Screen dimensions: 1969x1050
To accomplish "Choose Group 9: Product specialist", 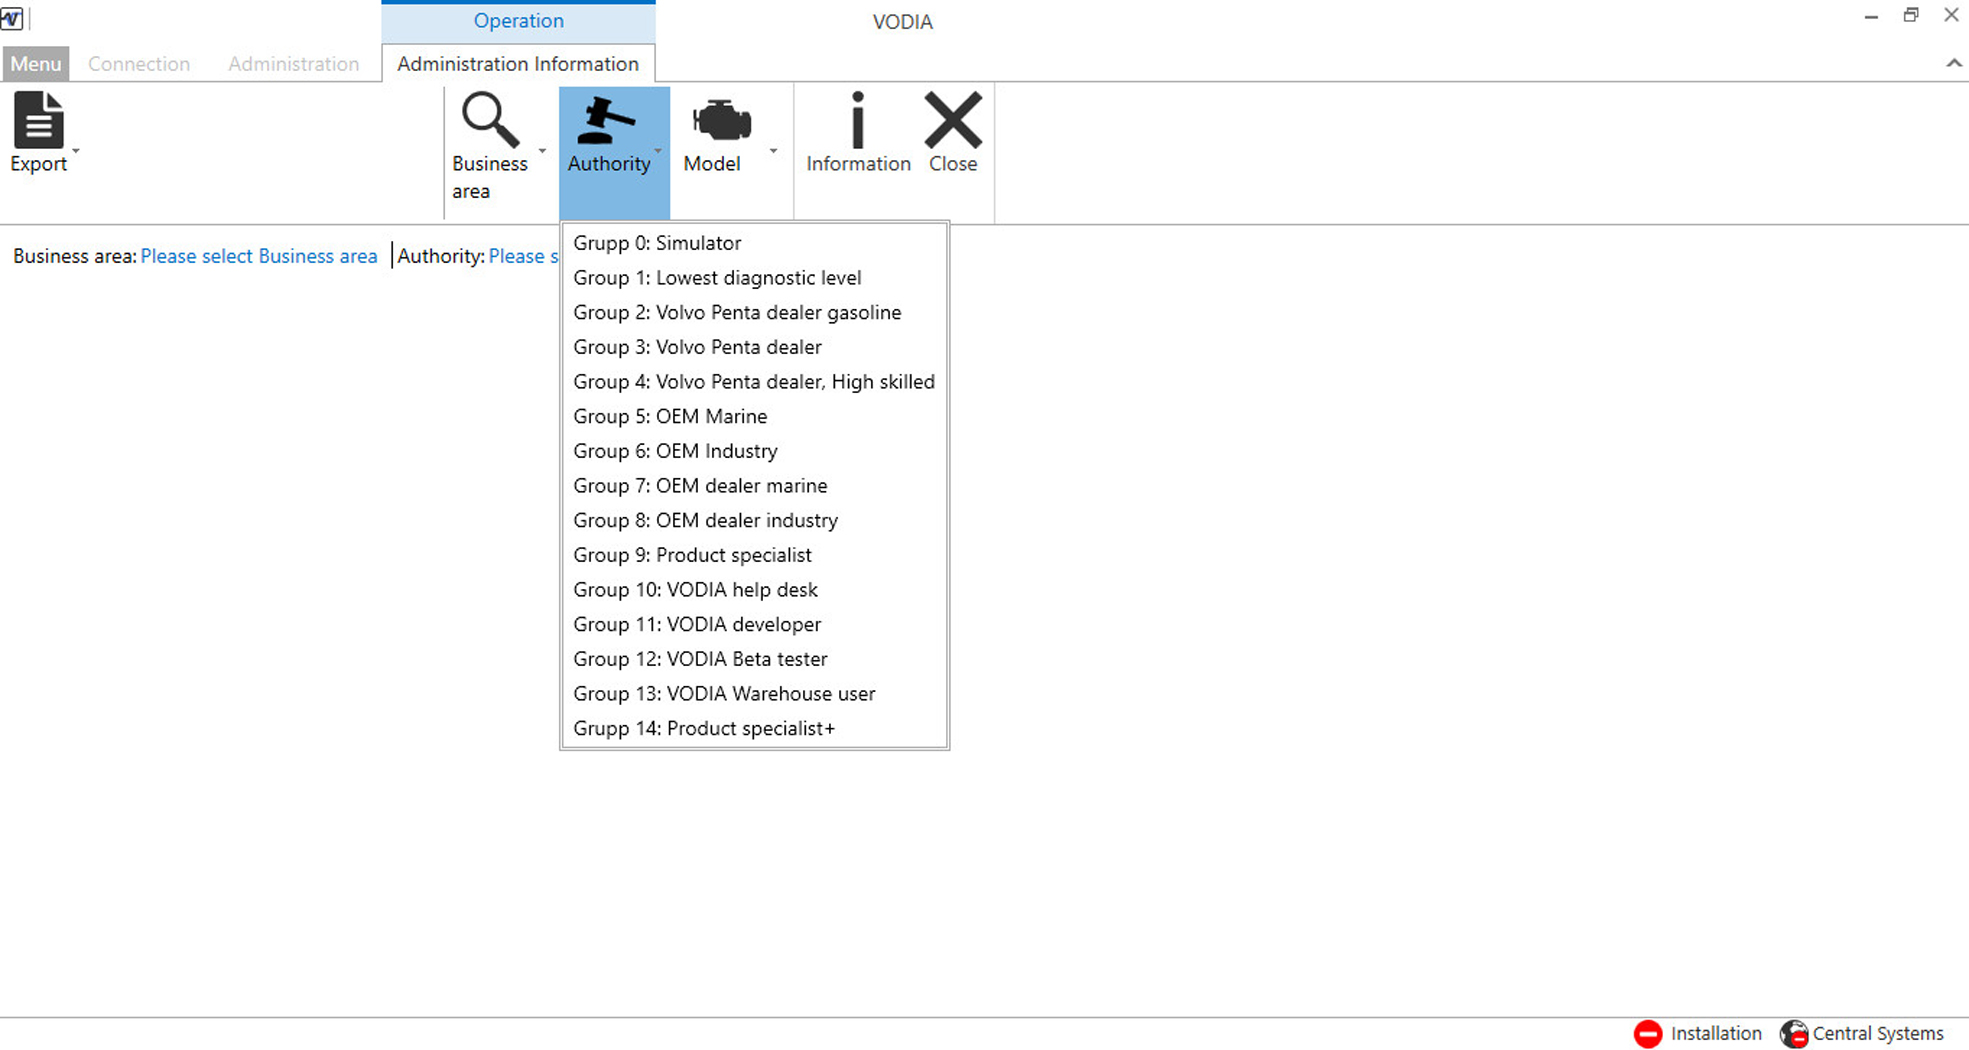I will pos(692,555).
